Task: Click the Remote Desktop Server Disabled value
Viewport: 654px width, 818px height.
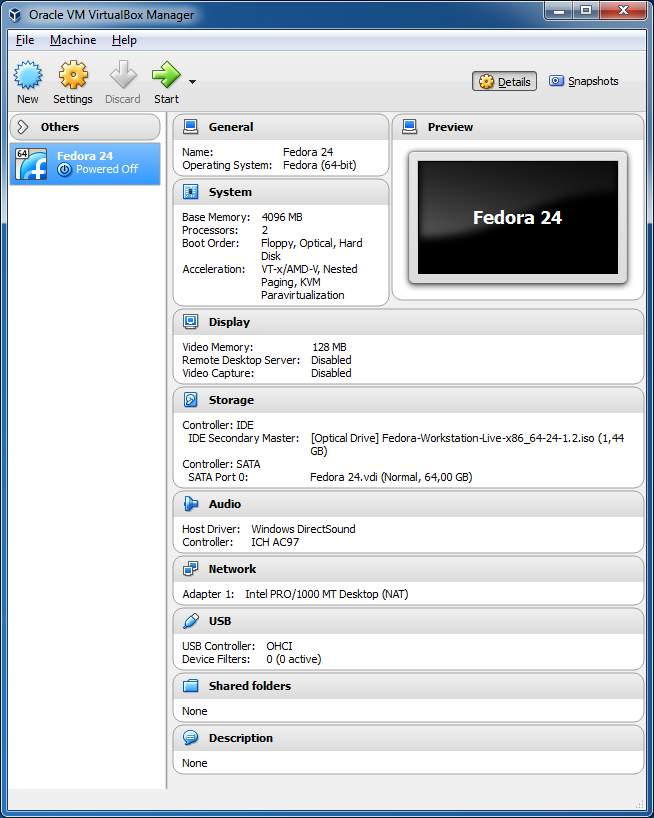Action: click(x=331, y=360)
